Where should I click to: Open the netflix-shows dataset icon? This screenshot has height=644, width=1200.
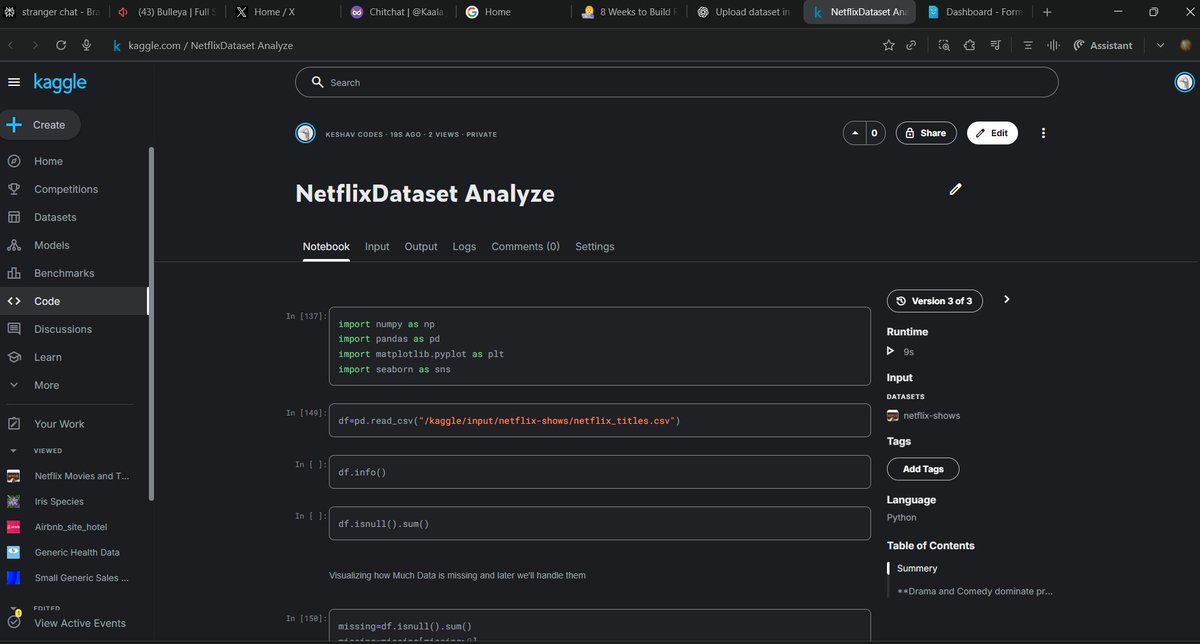point(893,415)
